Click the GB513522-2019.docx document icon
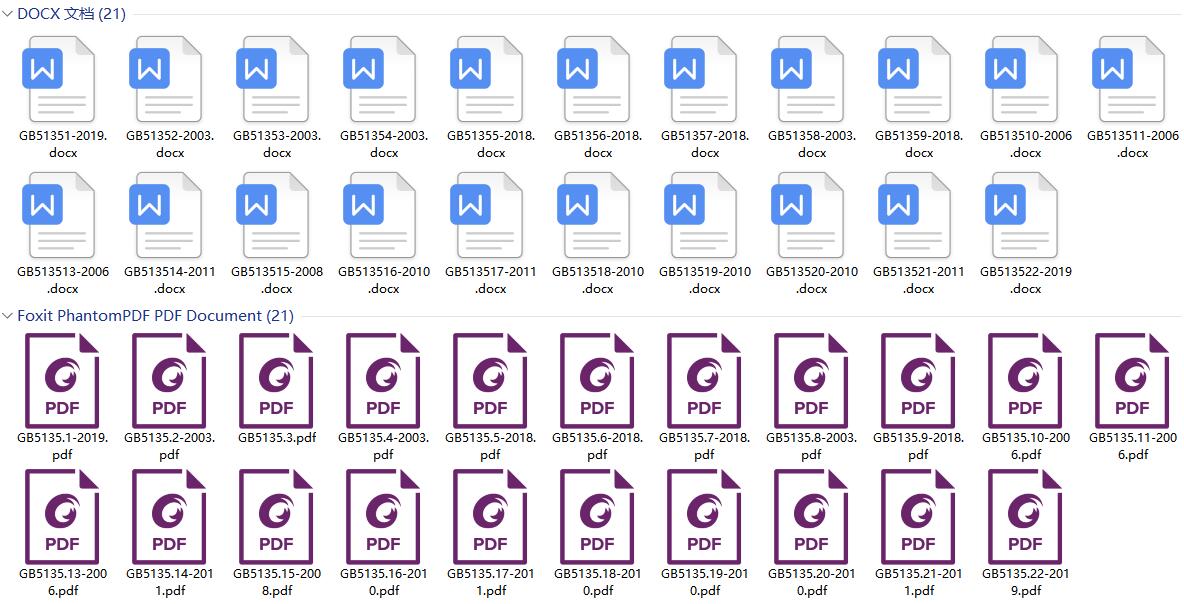This screenshot has height=604, width=1184. tap(1025, 216)
